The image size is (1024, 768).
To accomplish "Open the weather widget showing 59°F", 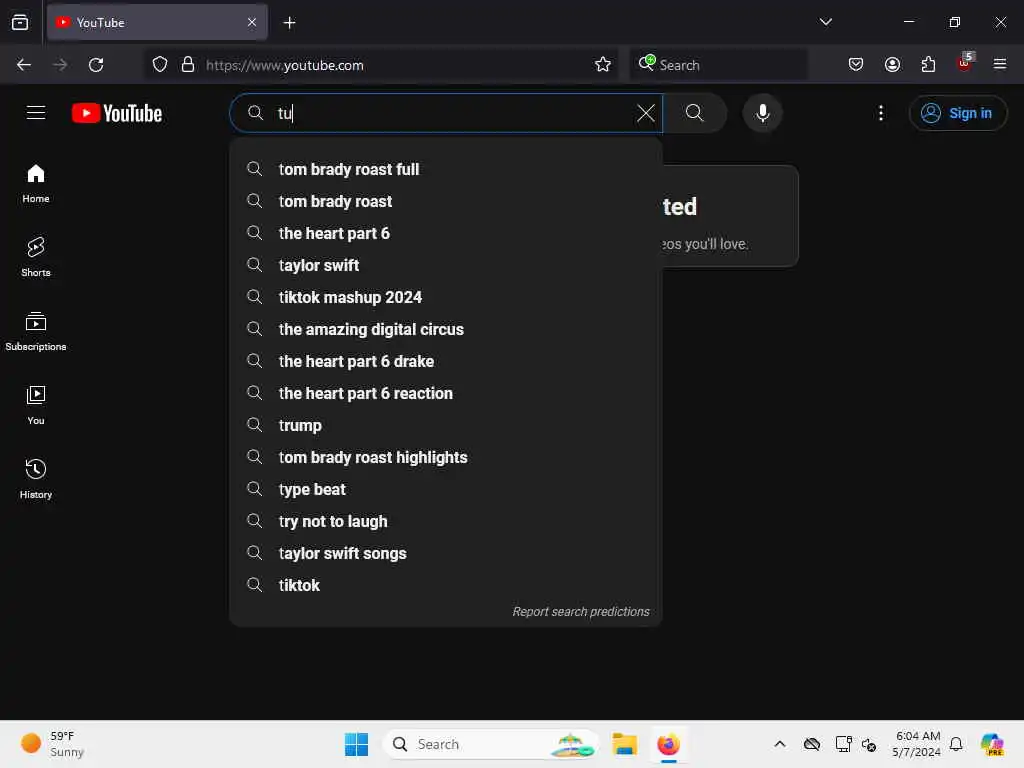I will click(x=54, y=744).
